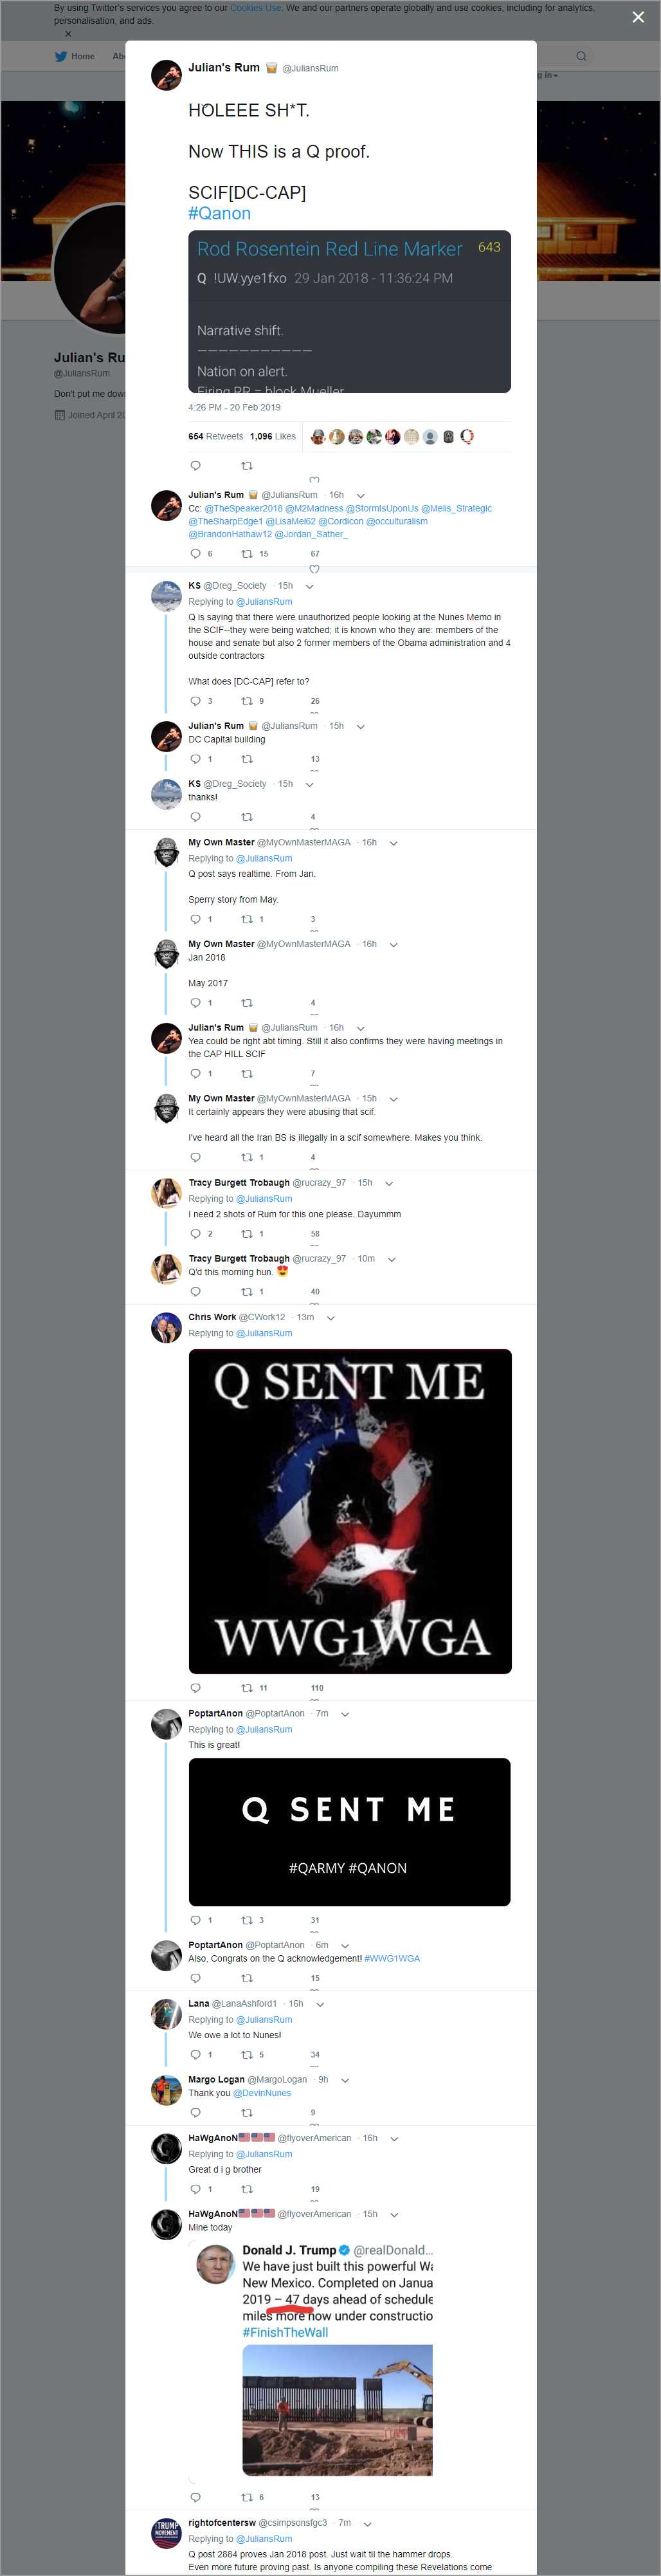Image resolution: width=661 pixels, height=2576 pixels.
Task: Reply to Tracy's '2 shots of Rum' tweet
Action: coord(195,1233)
